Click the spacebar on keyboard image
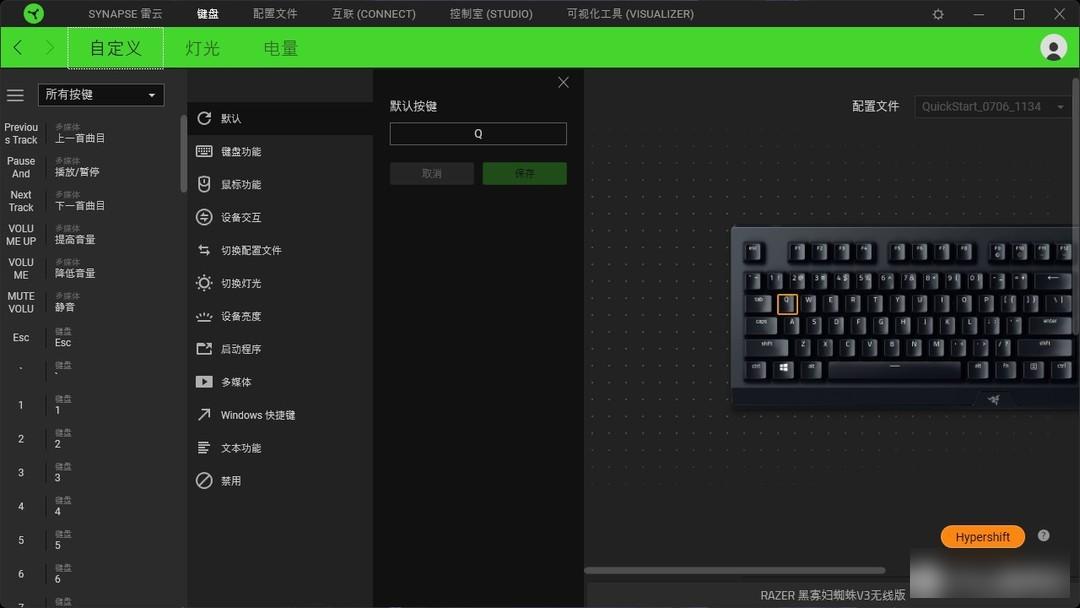The height and width of the screenshot is (608, 1080). 894,369
